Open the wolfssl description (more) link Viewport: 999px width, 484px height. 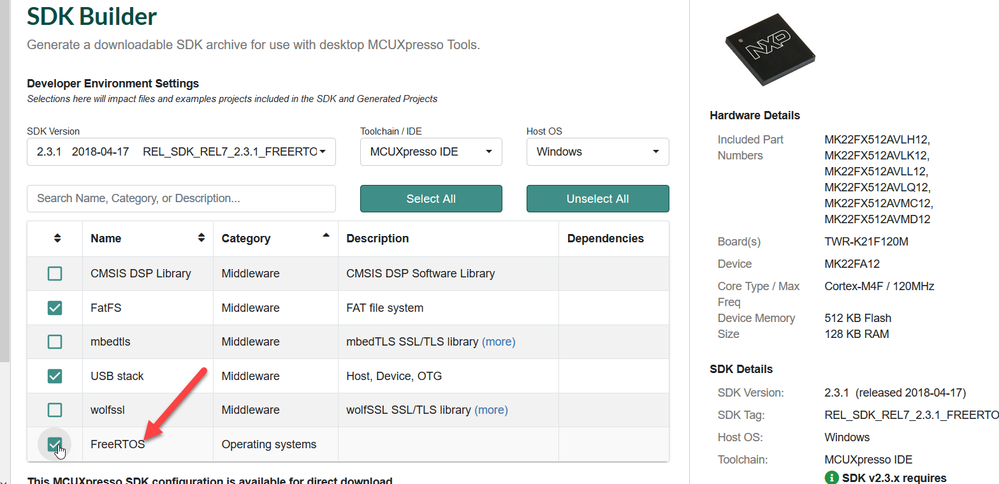pyautogui.click(x=491, y=409)
